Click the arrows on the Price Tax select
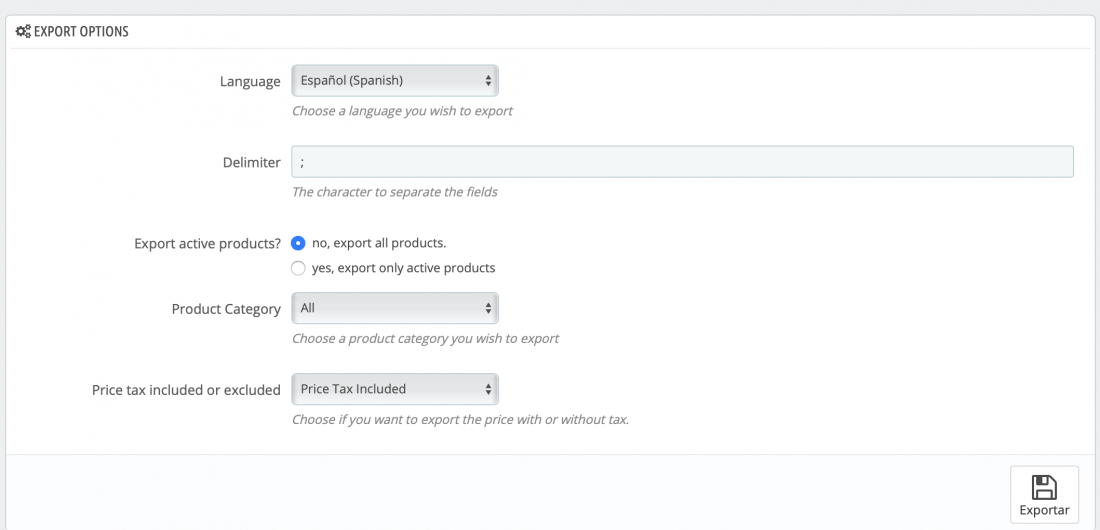The image size is (1100, 530). pos(488,389)
